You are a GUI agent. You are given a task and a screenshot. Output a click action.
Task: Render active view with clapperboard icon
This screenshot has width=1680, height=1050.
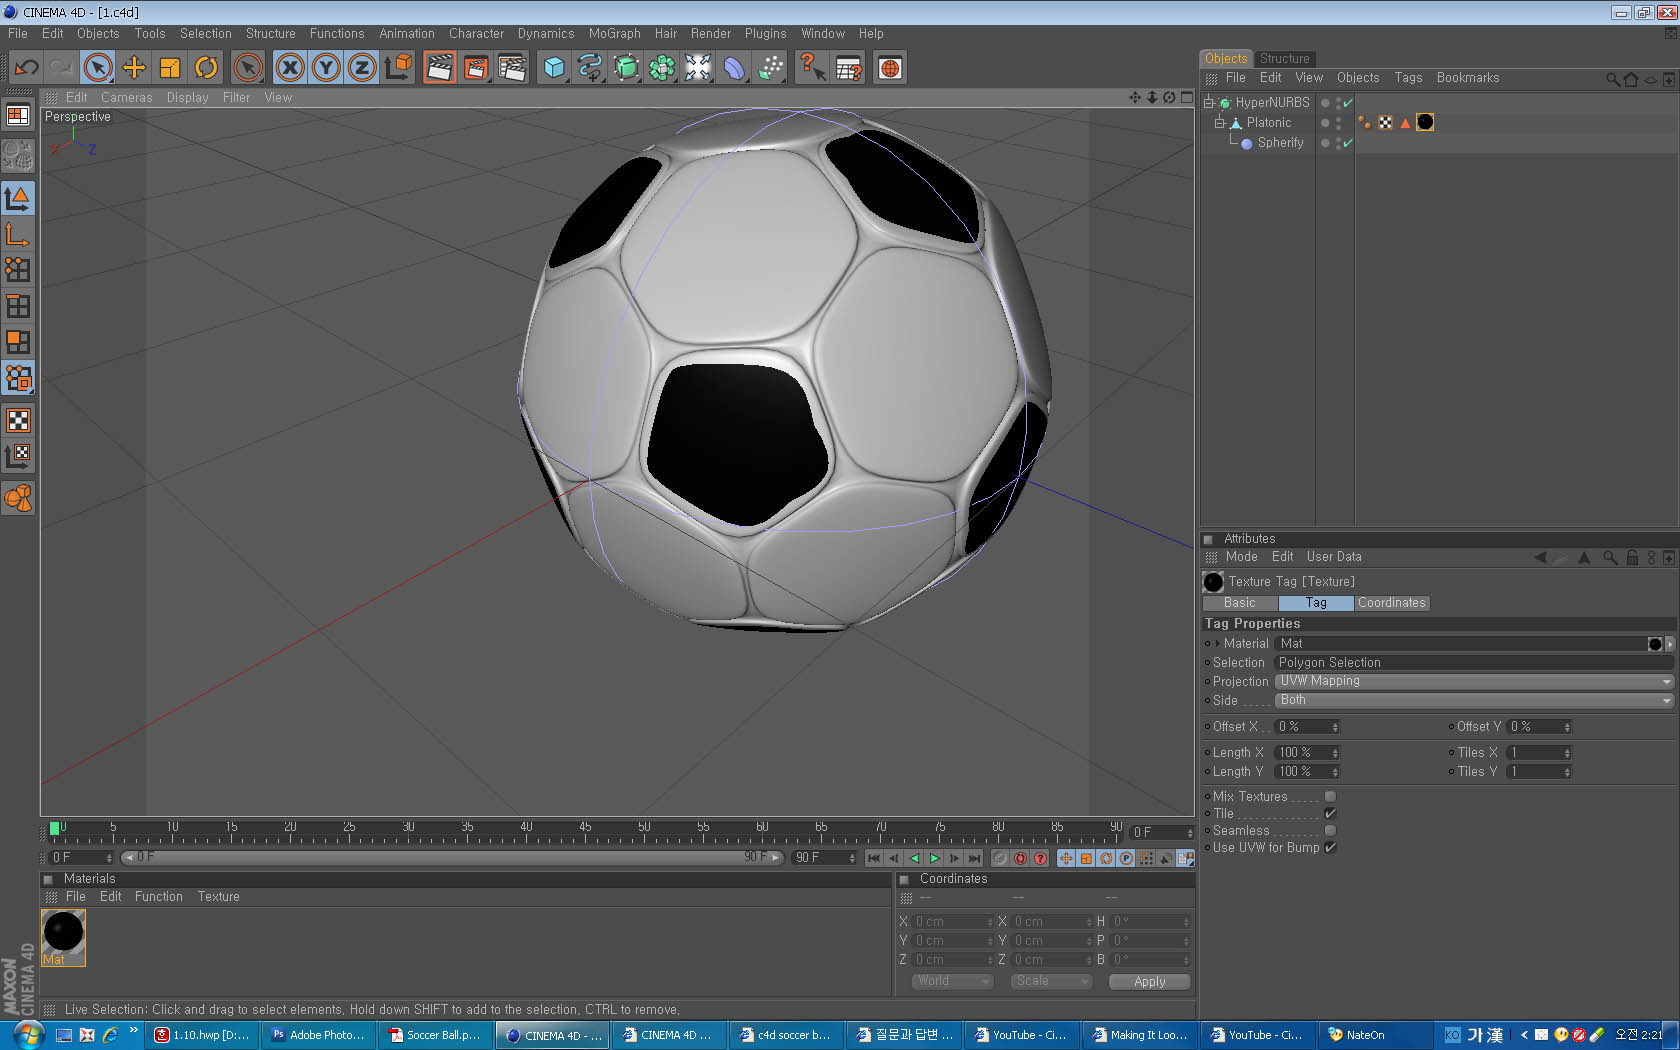440,68
